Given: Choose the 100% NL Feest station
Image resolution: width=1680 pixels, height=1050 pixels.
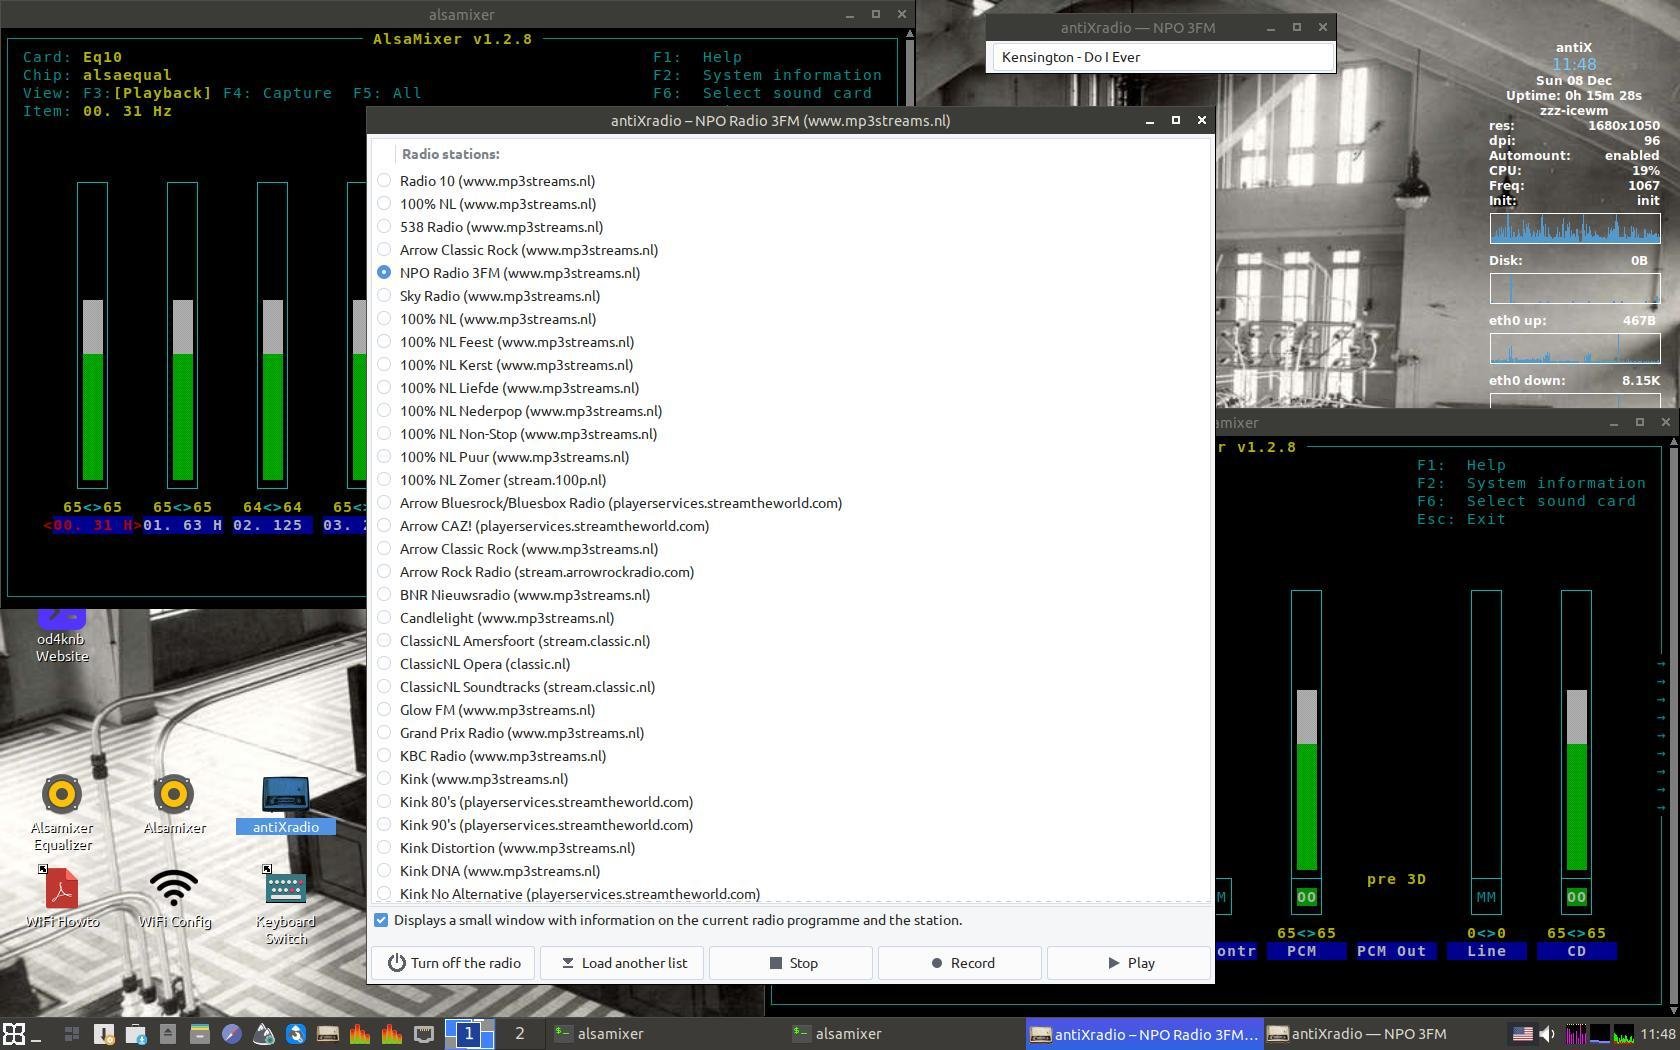Looking at the screenshot, I should [x=384, y=342].
